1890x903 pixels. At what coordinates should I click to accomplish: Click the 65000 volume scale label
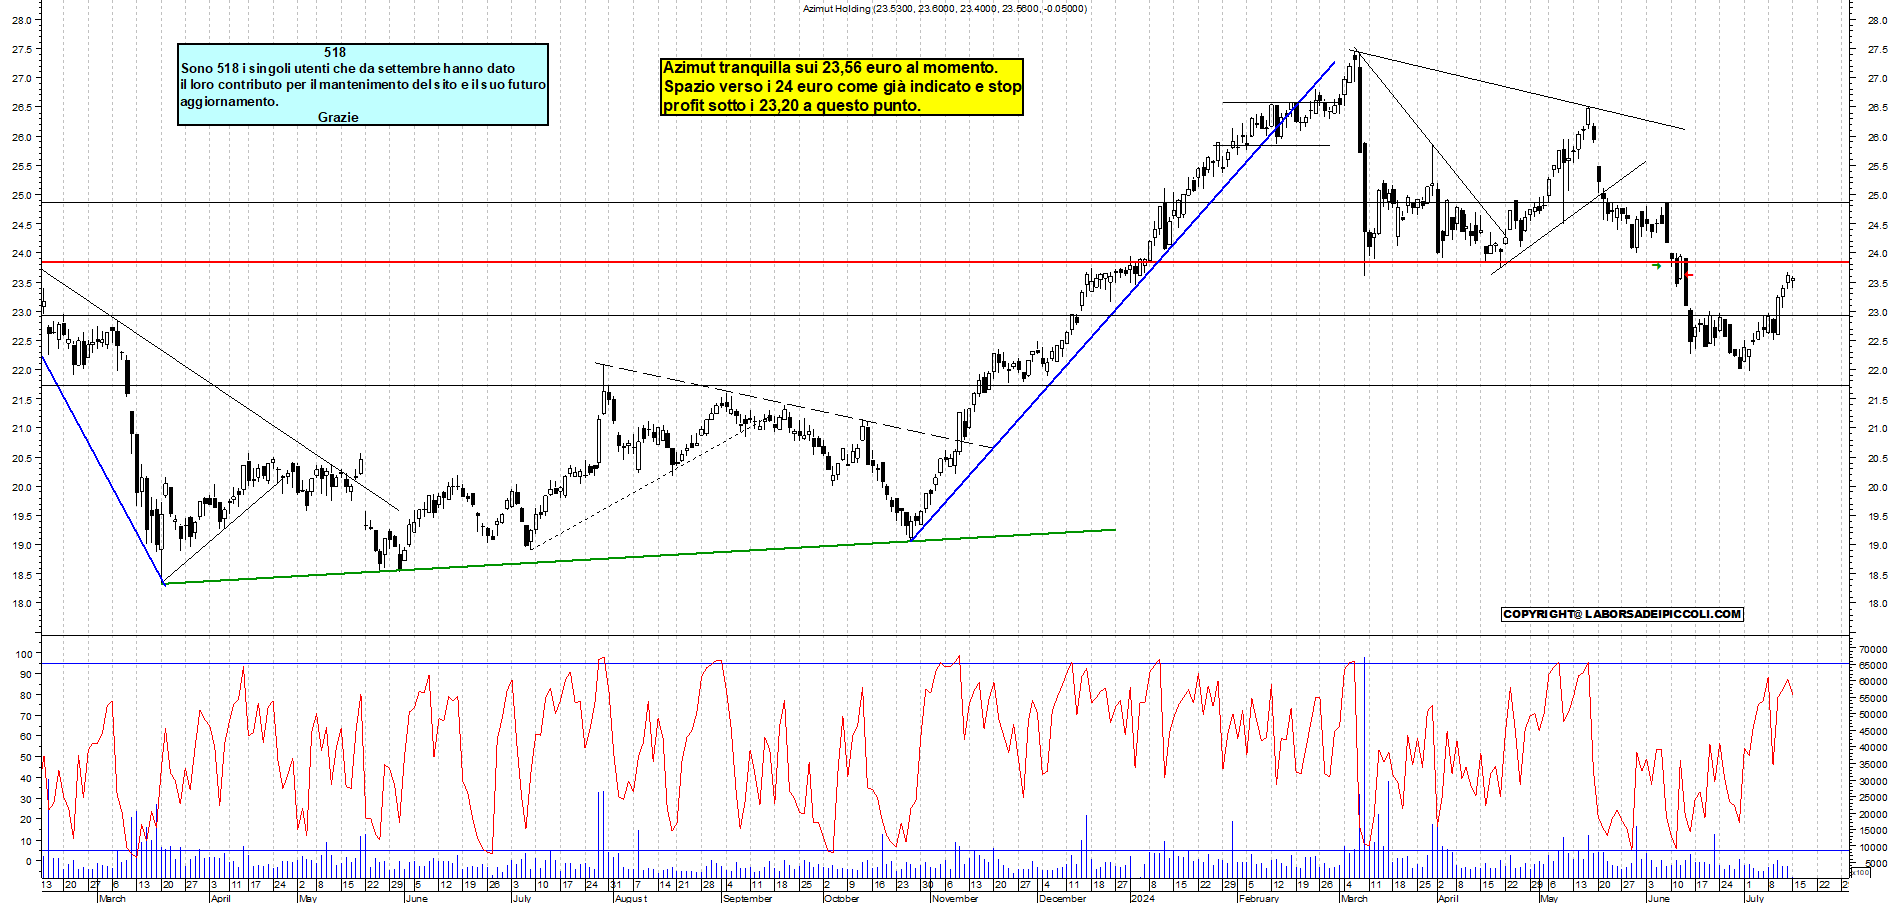coord(1873,665)
